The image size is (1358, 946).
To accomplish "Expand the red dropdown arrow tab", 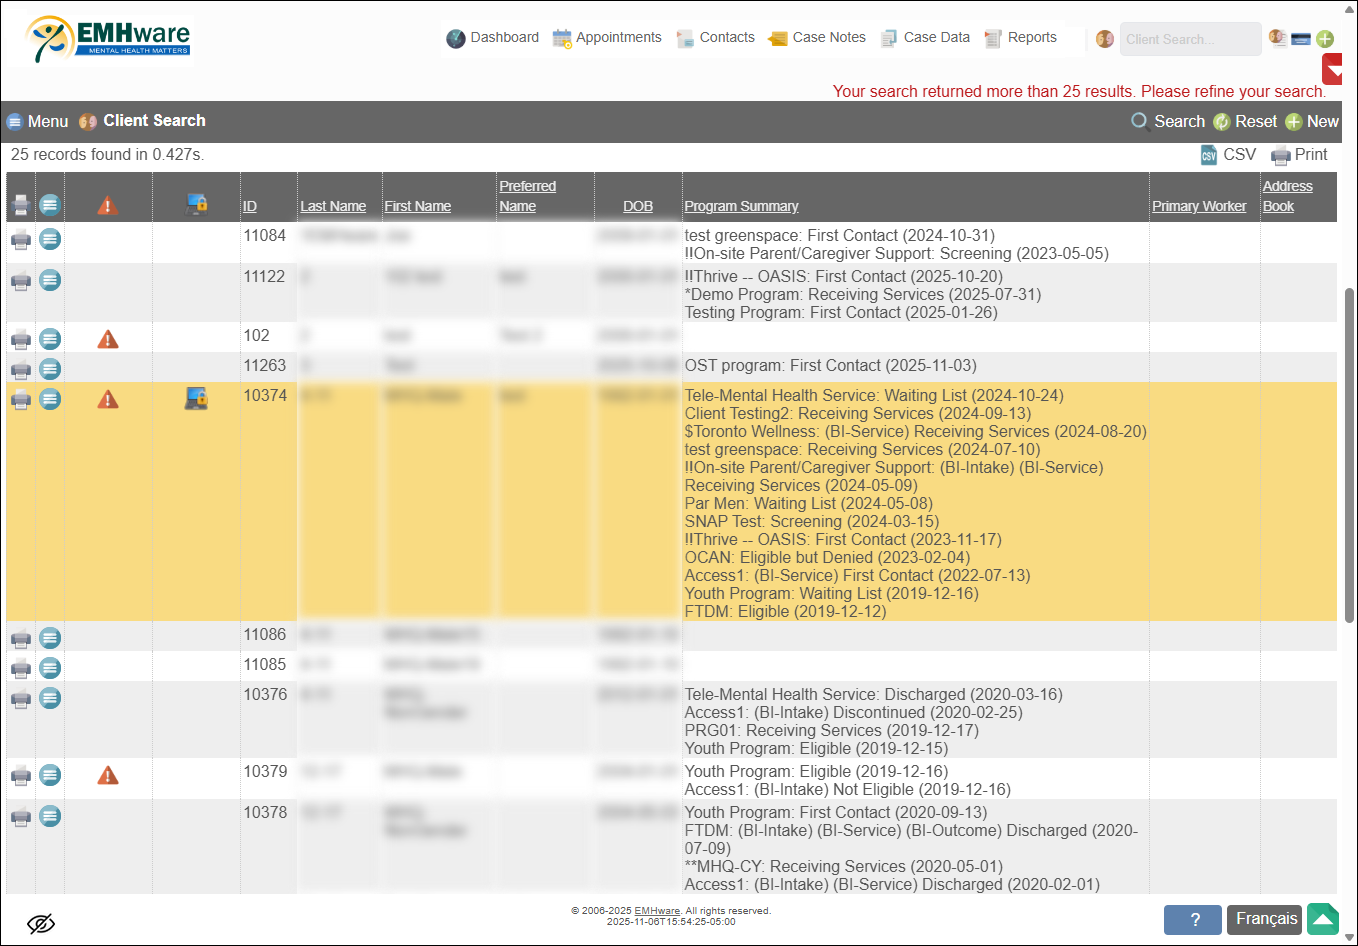I will 1333,70.
